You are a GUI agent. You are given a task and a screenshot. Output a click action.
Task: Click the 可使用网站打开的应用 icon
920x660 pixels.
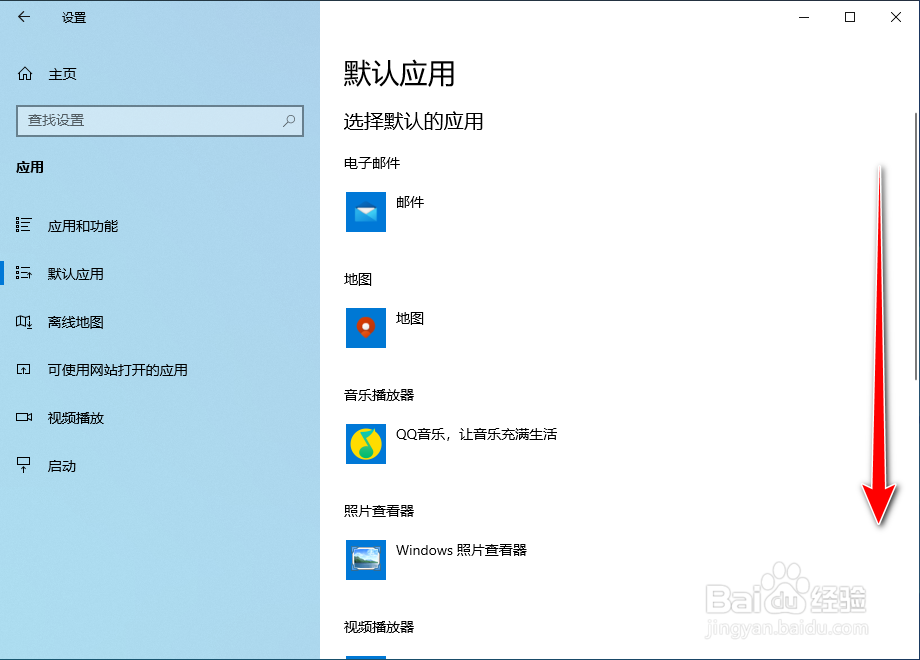click(23, 370)
